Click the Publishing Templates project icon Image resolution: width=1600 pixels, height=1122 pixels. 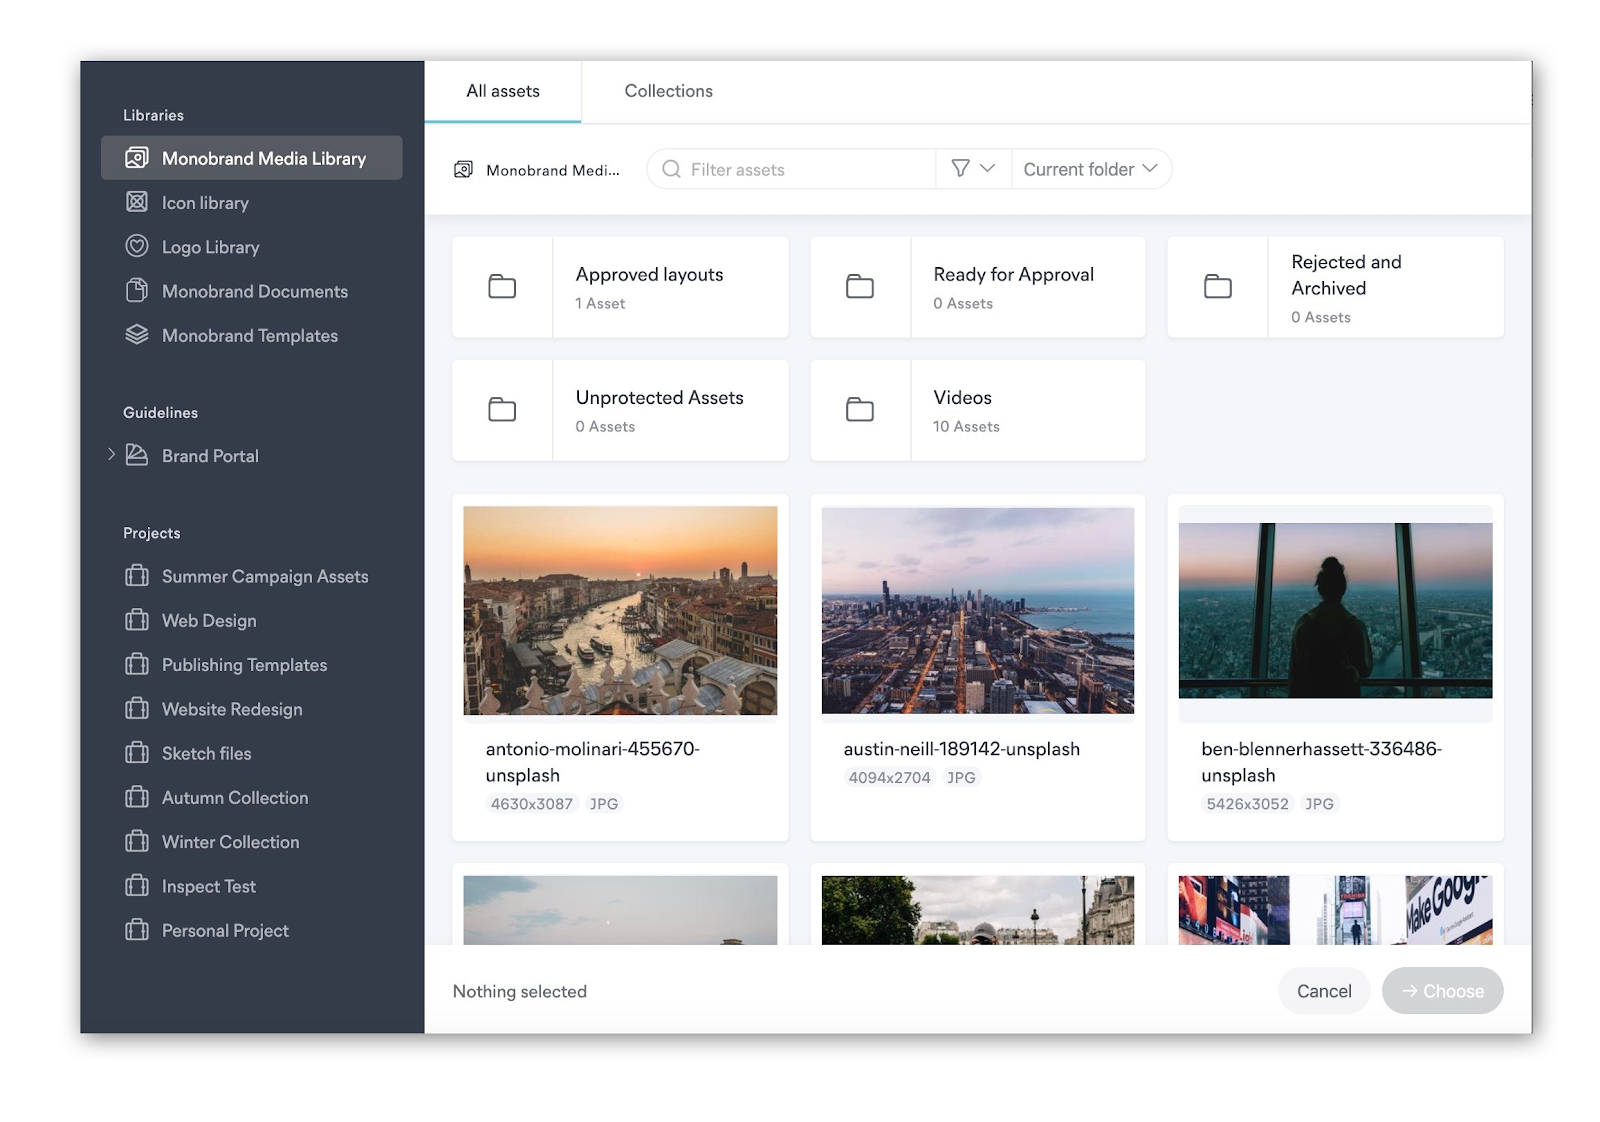click(137, 664)
